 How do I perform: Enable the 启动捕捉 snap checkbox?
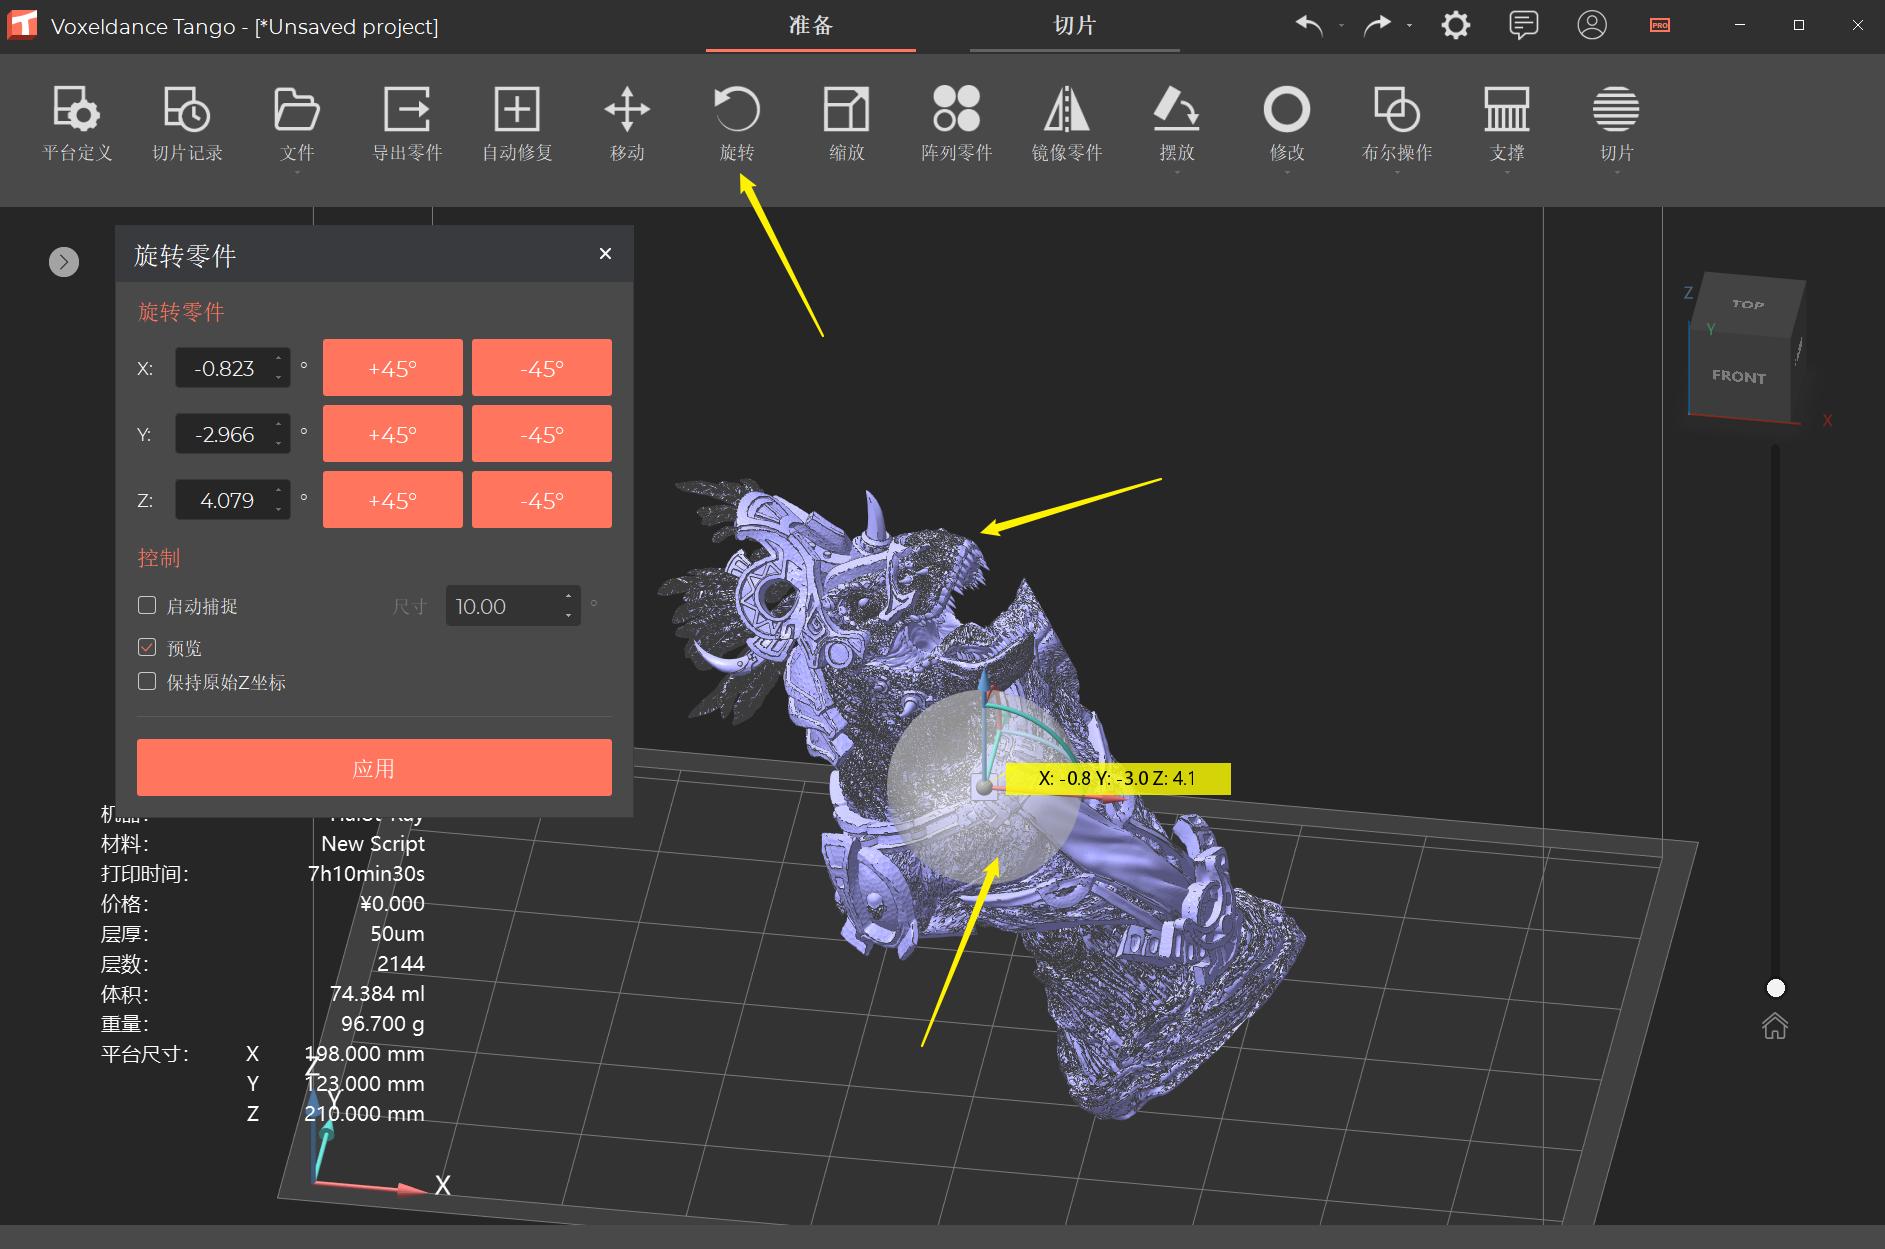(x=147, y=605)
